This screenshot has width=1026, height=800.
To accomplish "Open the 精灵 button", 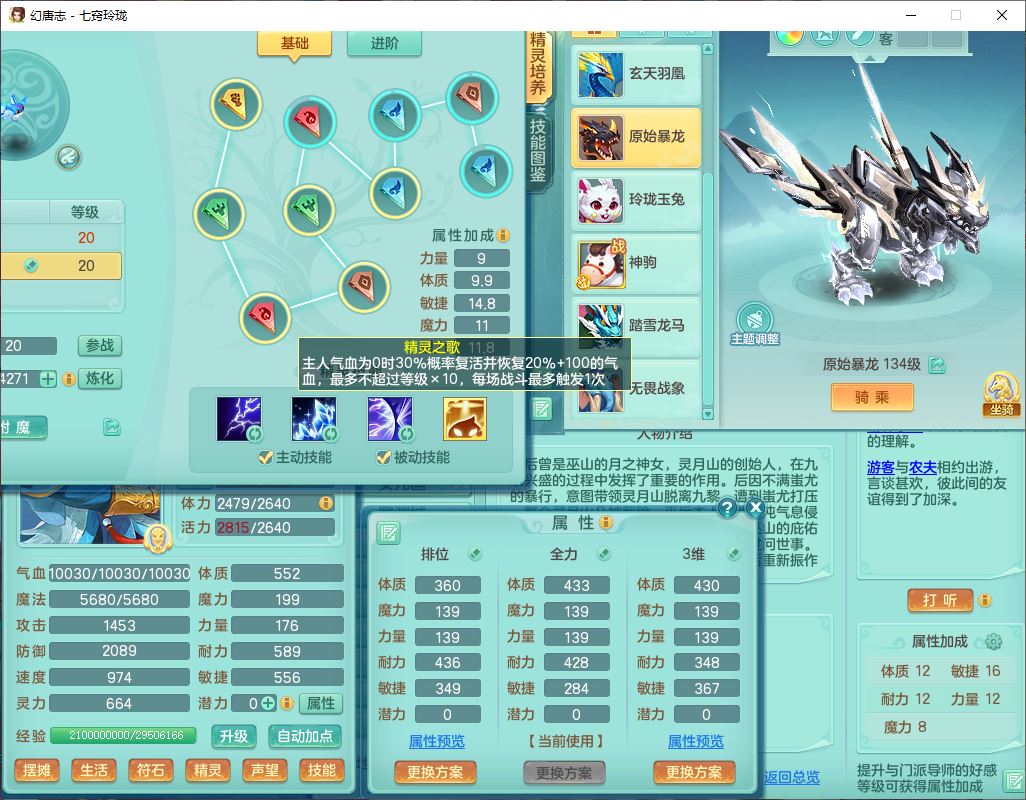I will [x=207, y=771].
